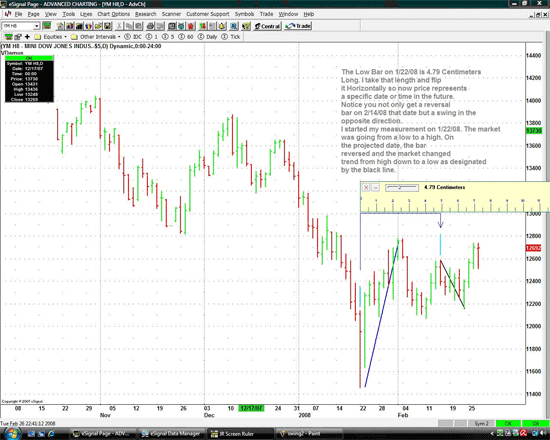The image size is (550, 440).
Task: Click the Central toolbar button
Action: tap(267, 26)
